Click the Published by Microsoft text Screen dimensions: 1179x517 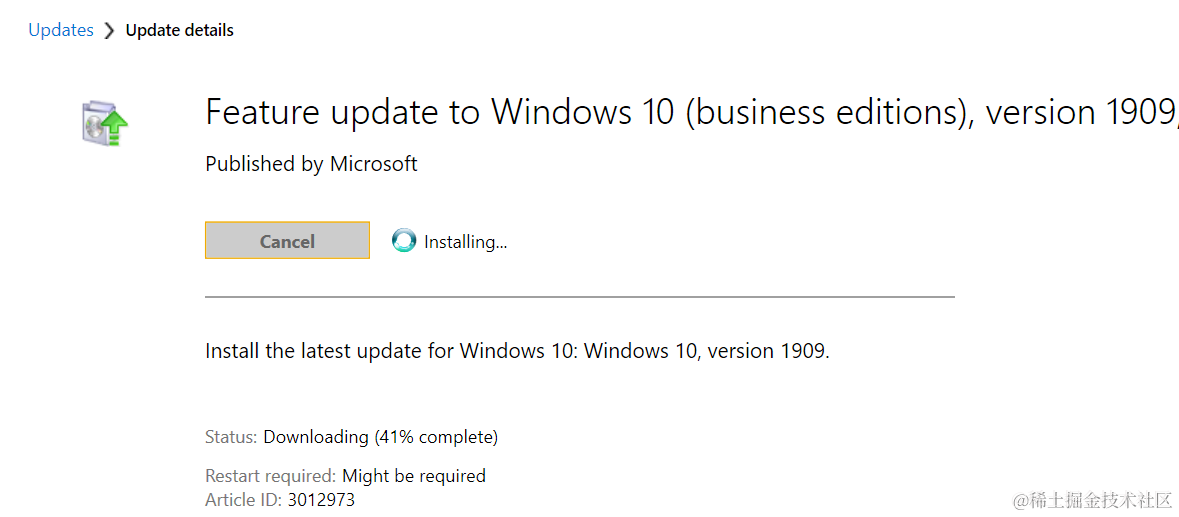pyautogui.click(x=311, y=164)
